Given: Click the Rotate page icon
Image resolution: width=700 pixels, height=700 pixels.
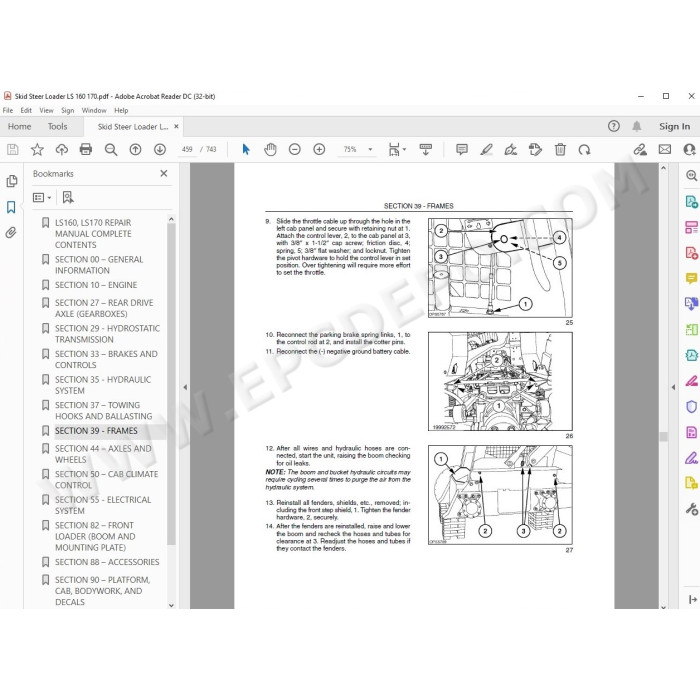Looking at the screenshot, I should (x=584, y=149).
